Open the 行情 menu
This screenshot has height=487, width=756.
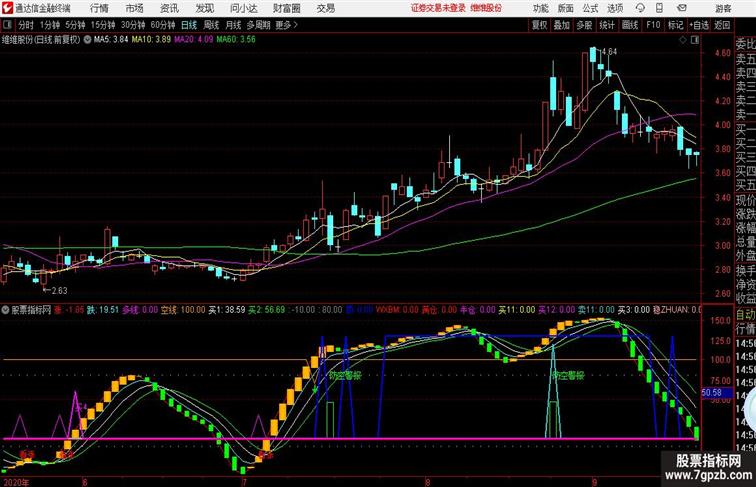click(x=99, y=8)
